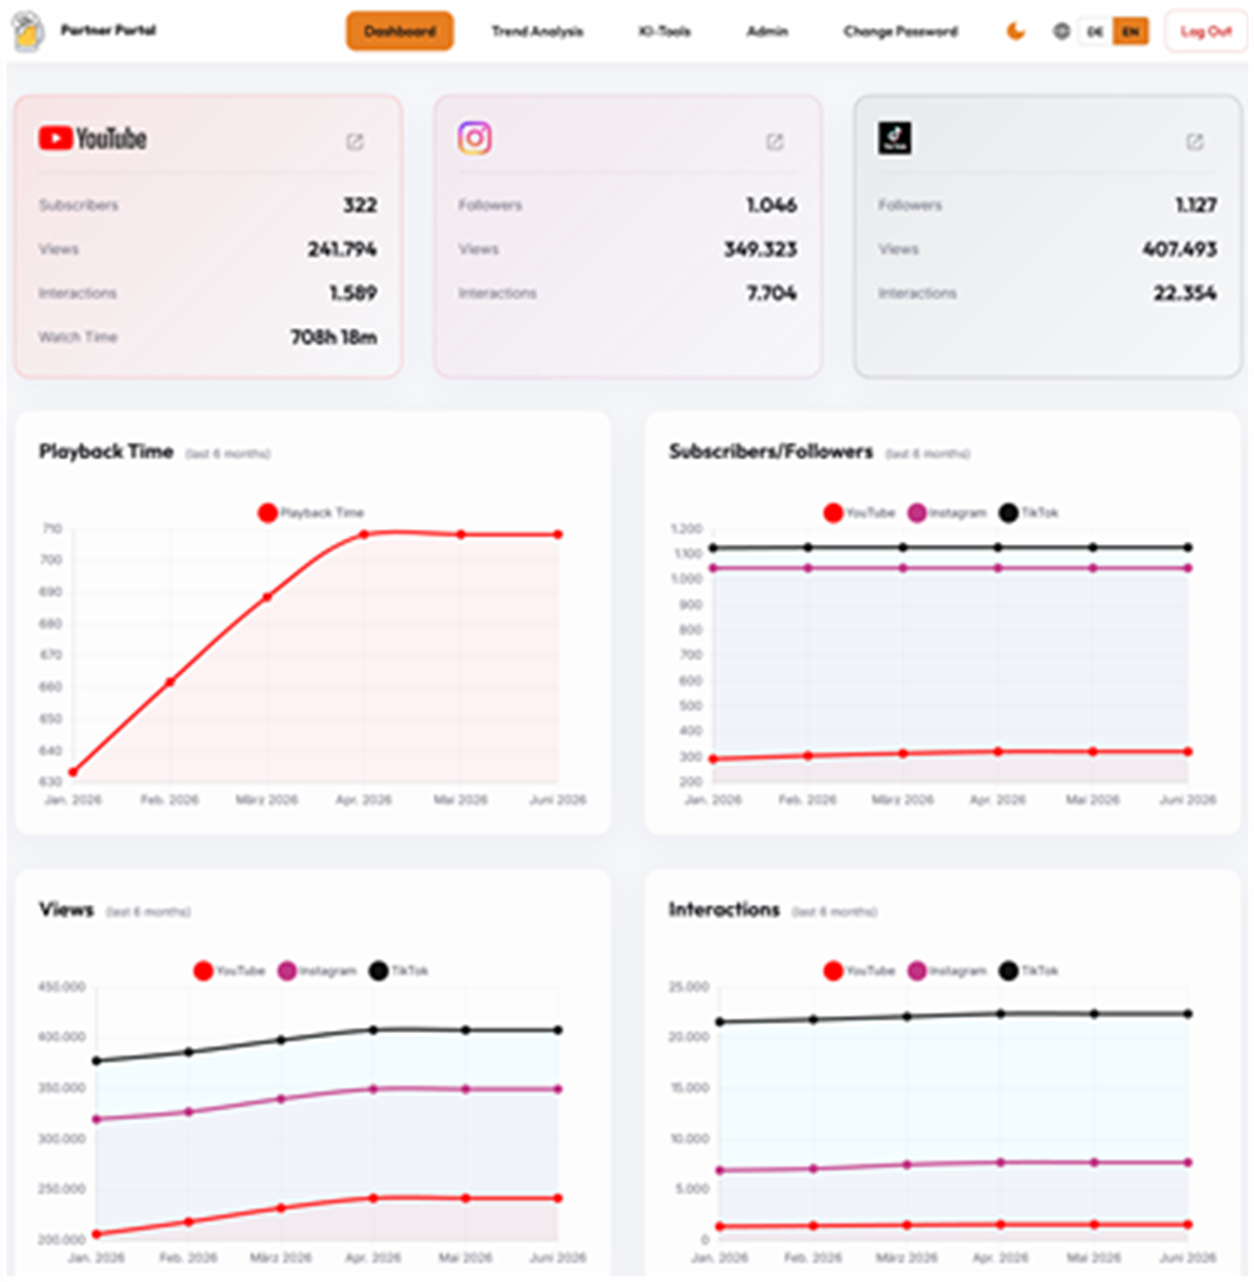
Task: Click the TikTok Views value 407.493
Action: [1180, 249]
